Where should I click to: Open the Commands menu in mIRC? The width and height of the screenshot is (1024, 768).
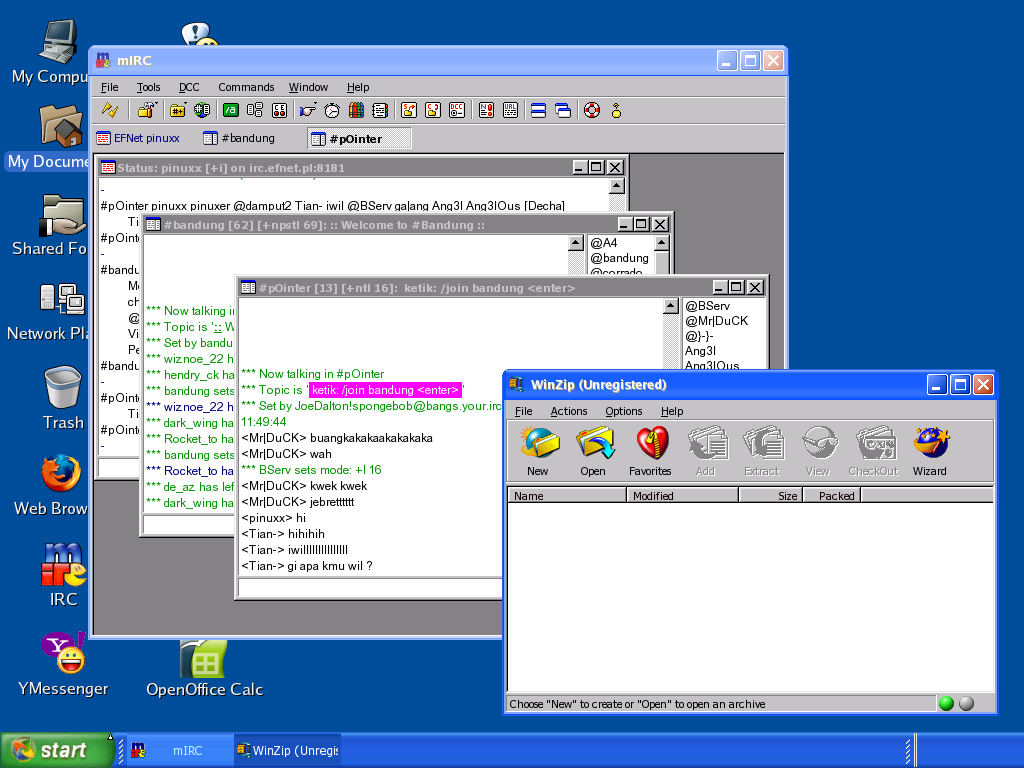(x=246, y=87)
